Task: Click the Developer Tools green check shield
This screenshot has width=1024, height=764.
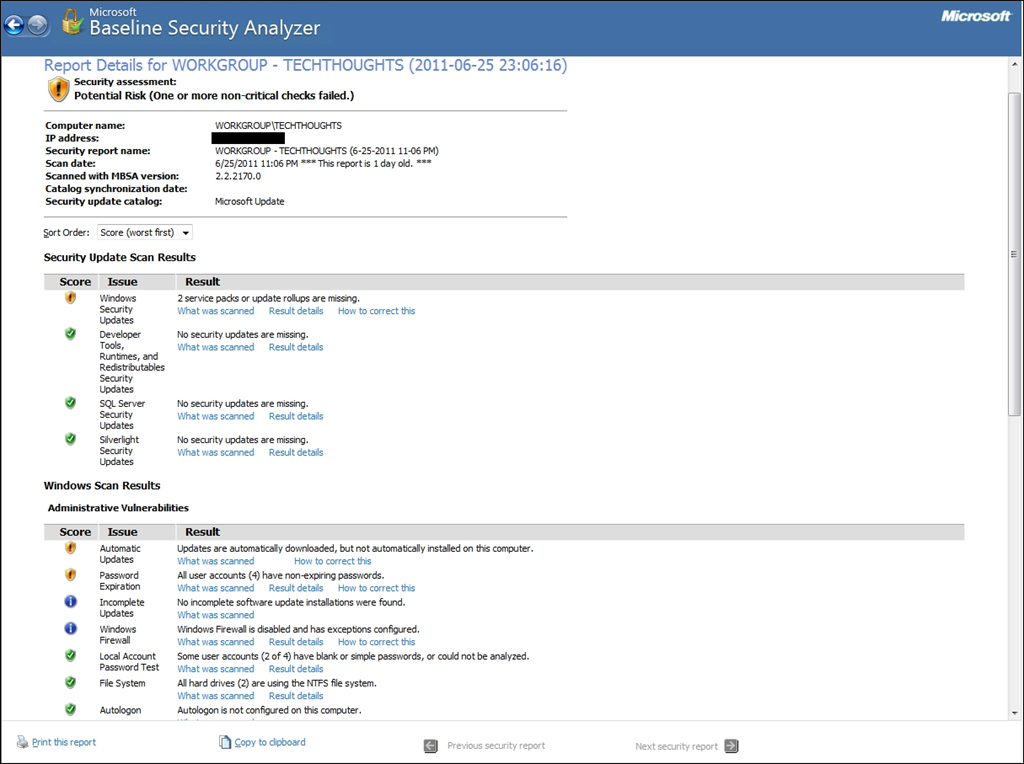Action: click(x=71, y=334)
